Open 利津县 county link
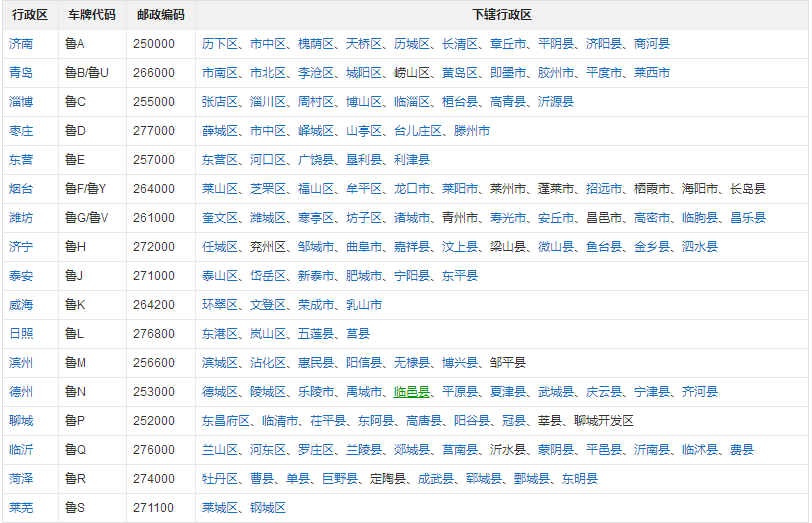This screenshot has height=523, width=812. 412,160
